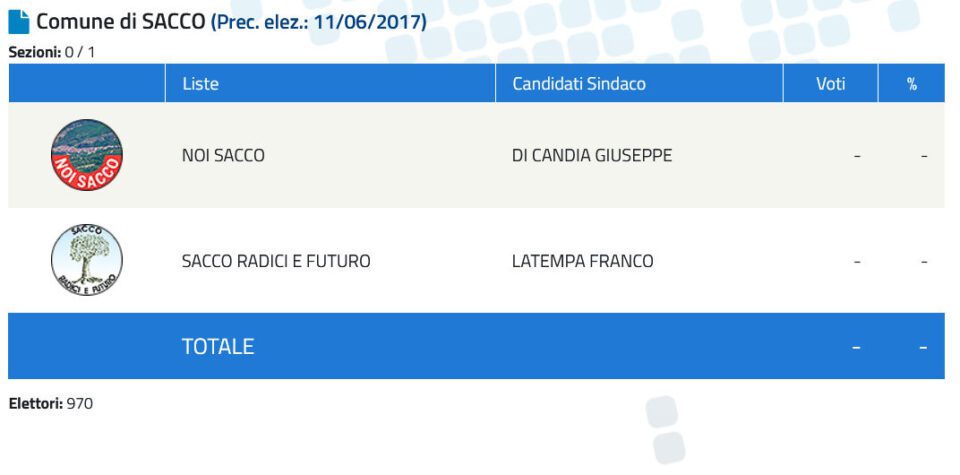
Task: Click the NOI SACCO round logo
Action: (87, 155)
